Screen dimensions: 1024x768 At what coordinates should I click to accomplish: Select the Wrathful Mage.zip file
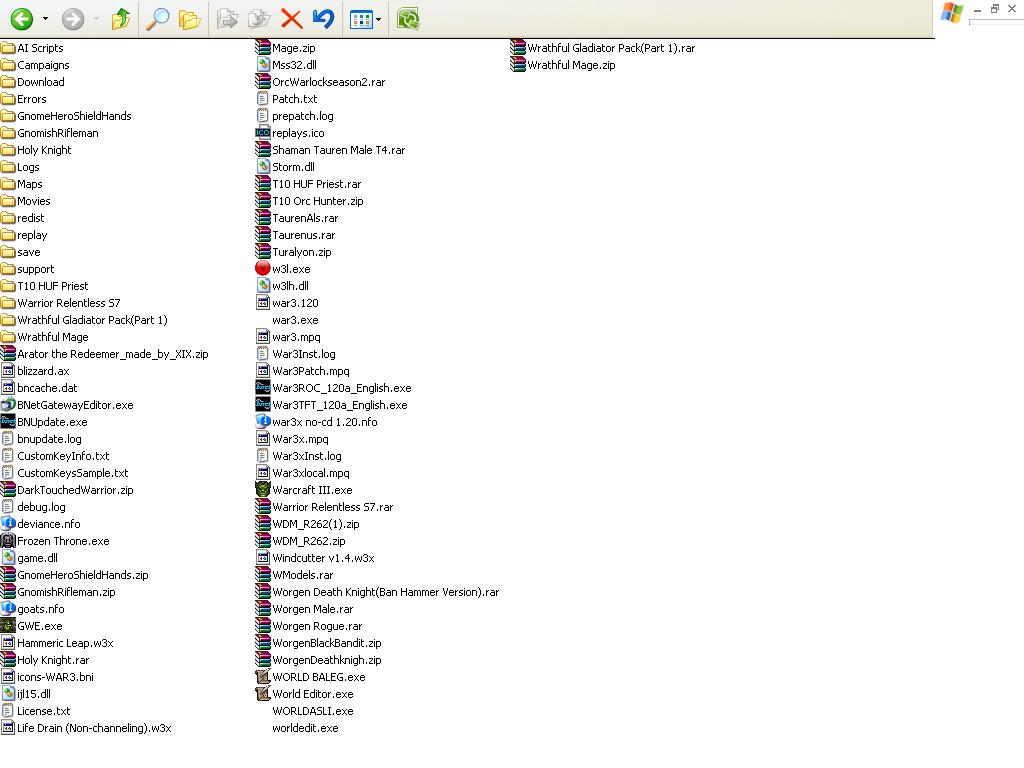[x=563, y=65]
